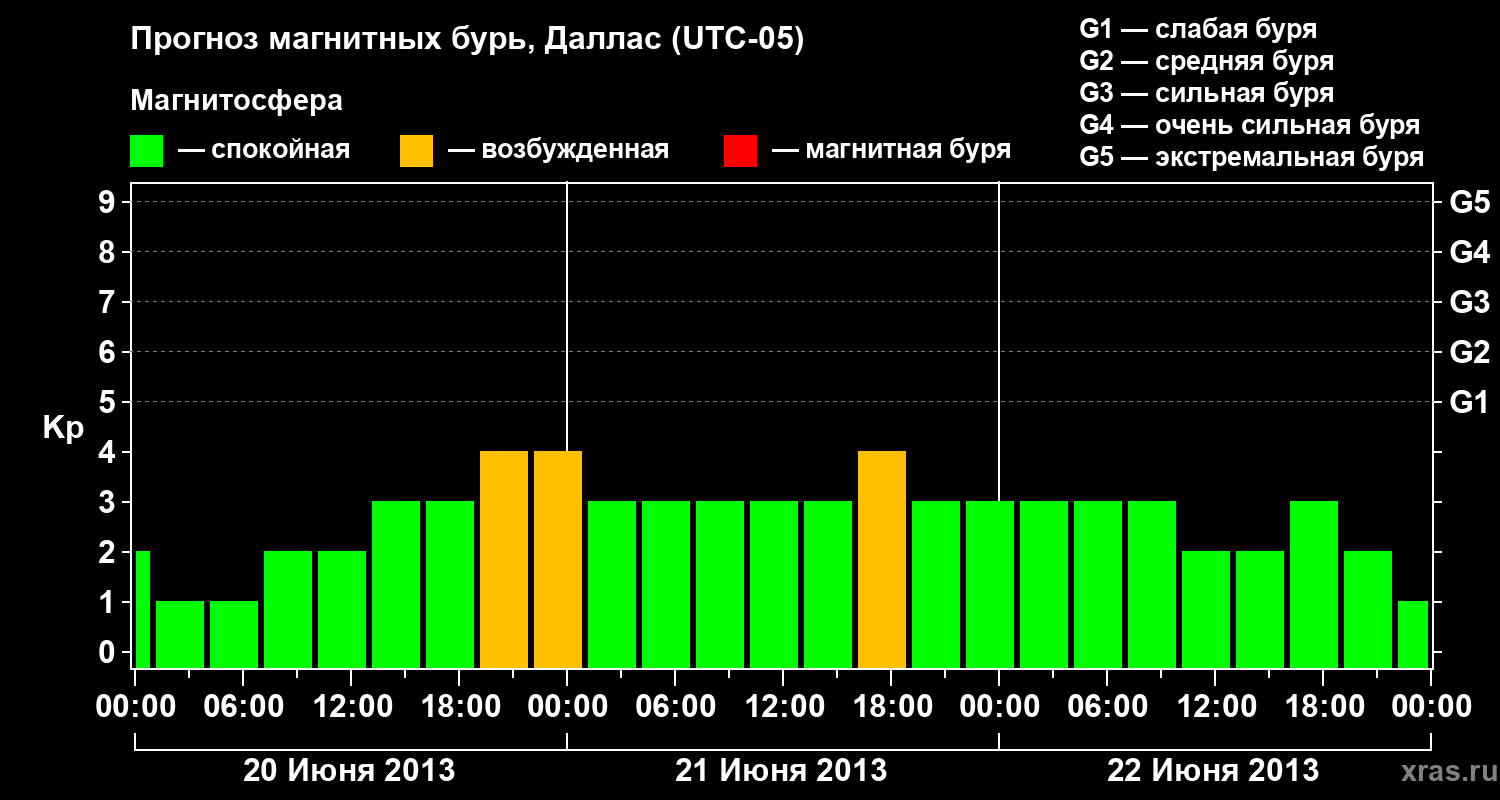
Task: Click the orange bar just after 18:00 on 20 June
Action: tap(504, 559)
